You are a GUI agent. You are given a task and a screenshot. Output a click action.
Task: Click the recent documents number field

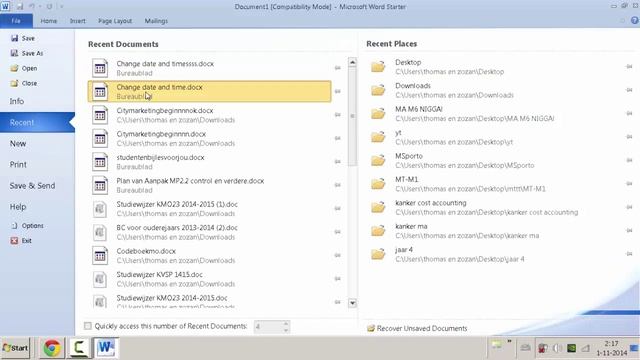click(x=268, y=327)
